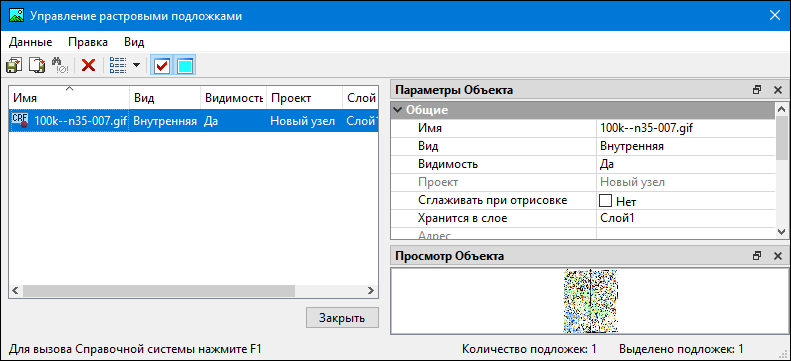This screenshot has width=791, height=361.
Task: Select the Сглаживать при отрисовке property label
Action: 493,200
